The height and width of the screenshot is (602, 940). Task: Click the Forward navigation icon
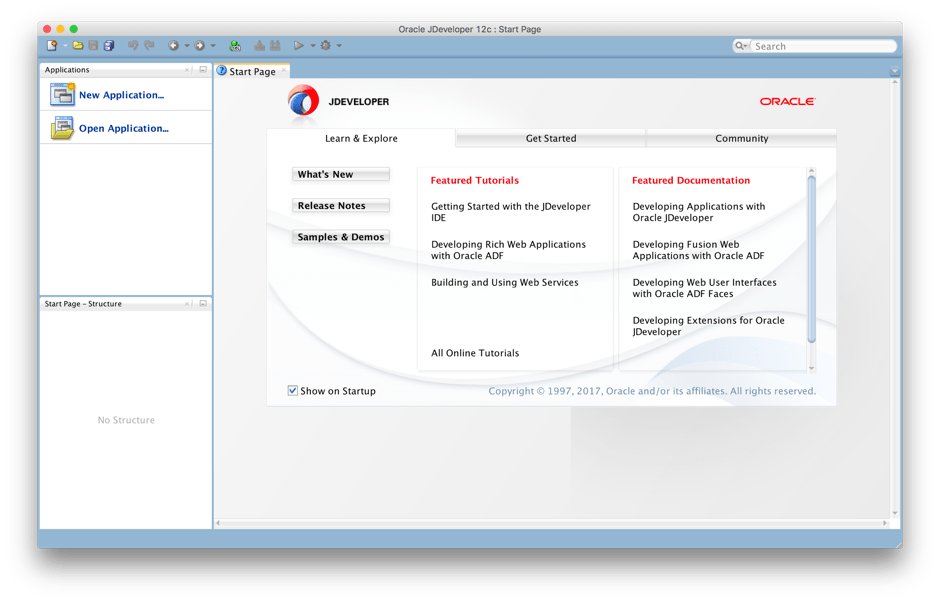(x=200, y=46)
